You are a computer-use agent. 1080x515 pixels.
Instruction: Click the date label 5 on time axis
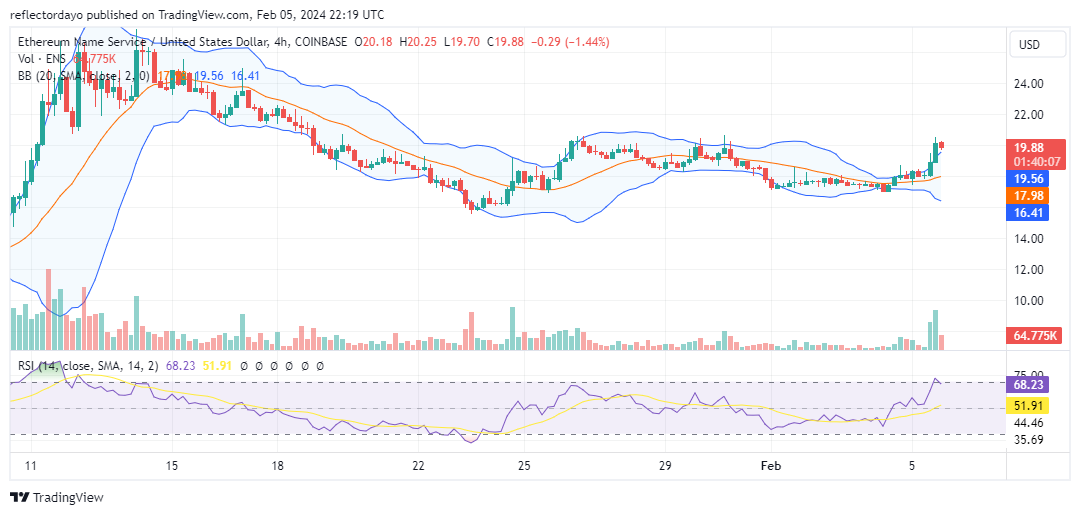[x=912, y=465]
